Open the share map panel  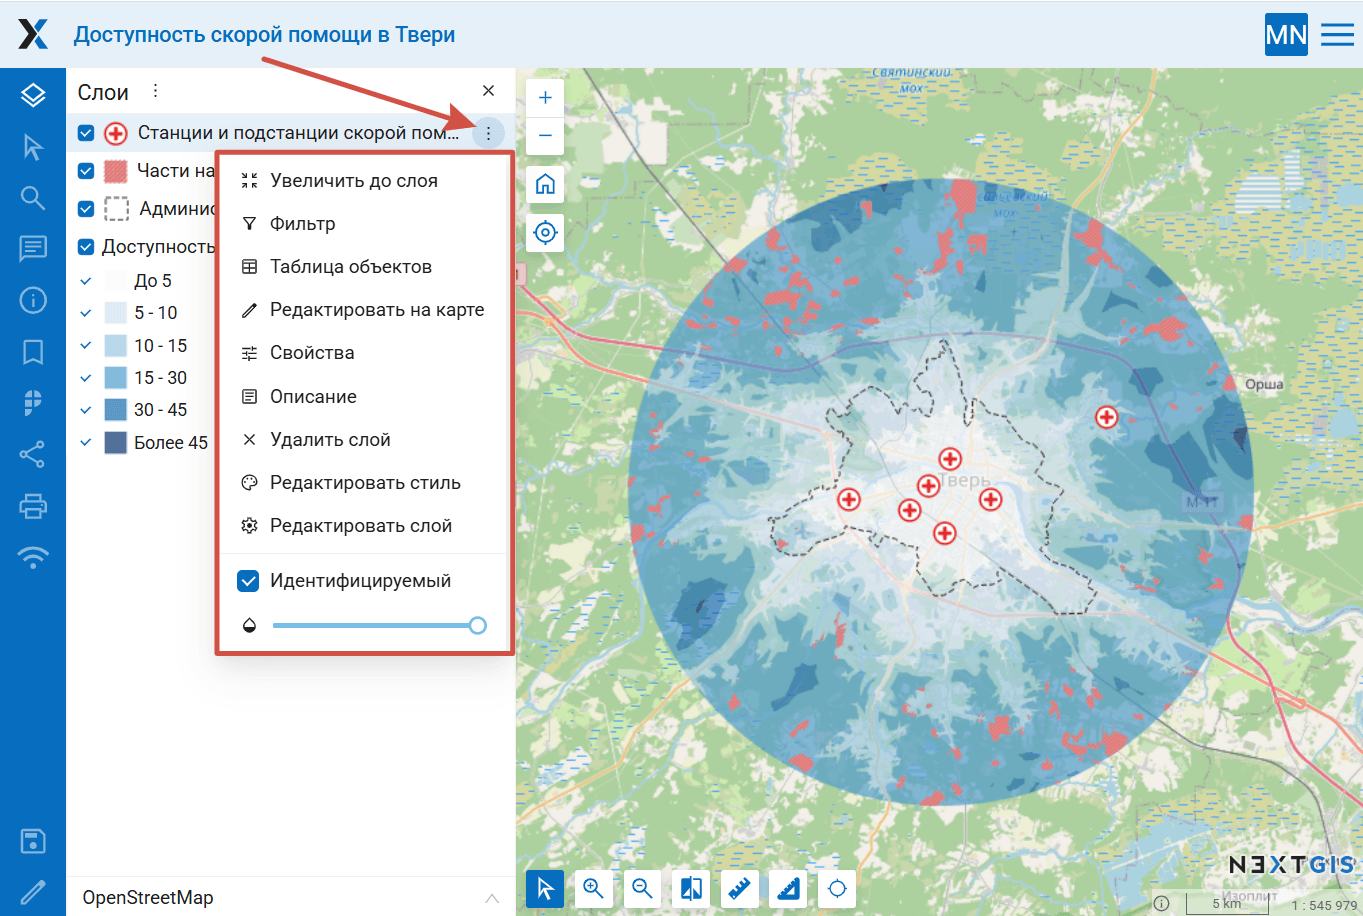pyautogui.click(x=33, y=454)
